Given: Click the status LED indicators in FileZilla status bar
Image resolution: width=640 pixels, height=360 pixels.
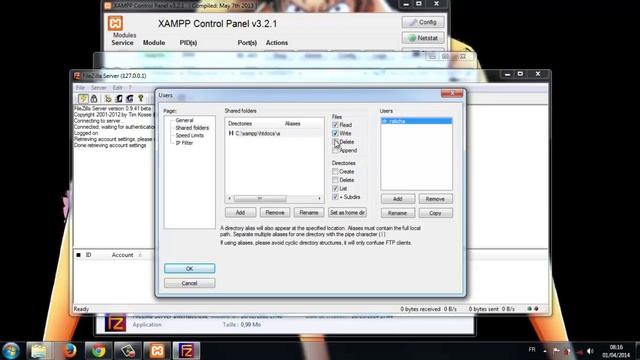Looking at the screenshot, I should point(533,309).
